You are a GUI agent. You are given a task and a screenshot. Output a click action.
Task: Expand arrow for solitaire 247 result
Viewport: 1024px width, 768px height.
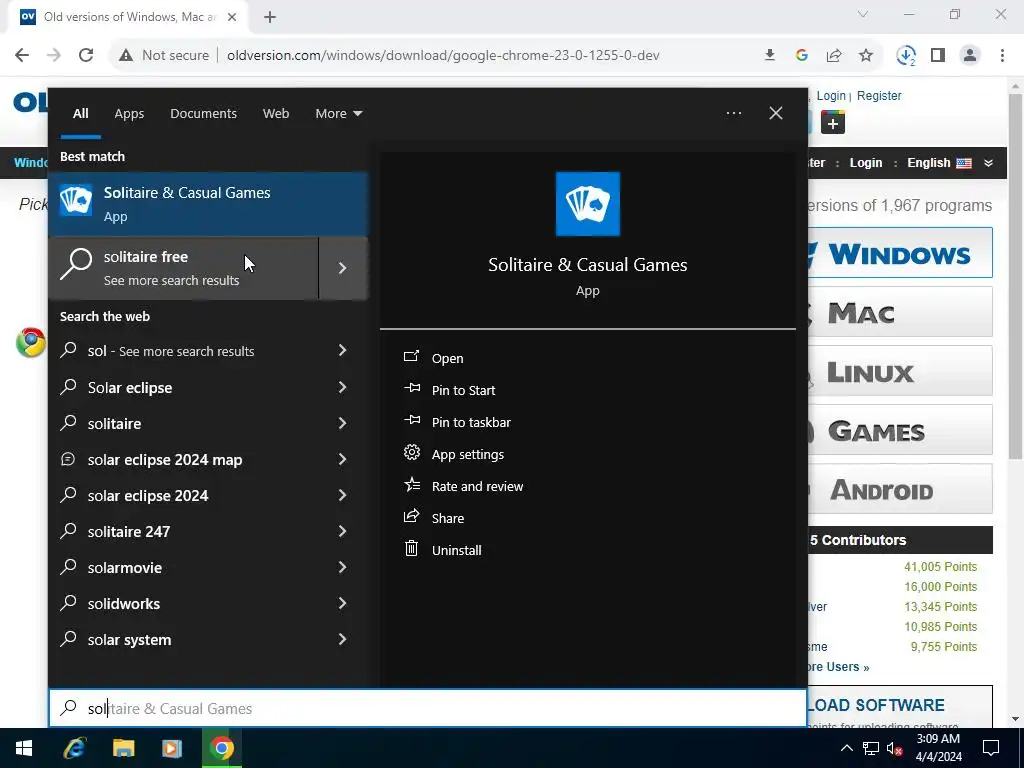pos(343,531)
